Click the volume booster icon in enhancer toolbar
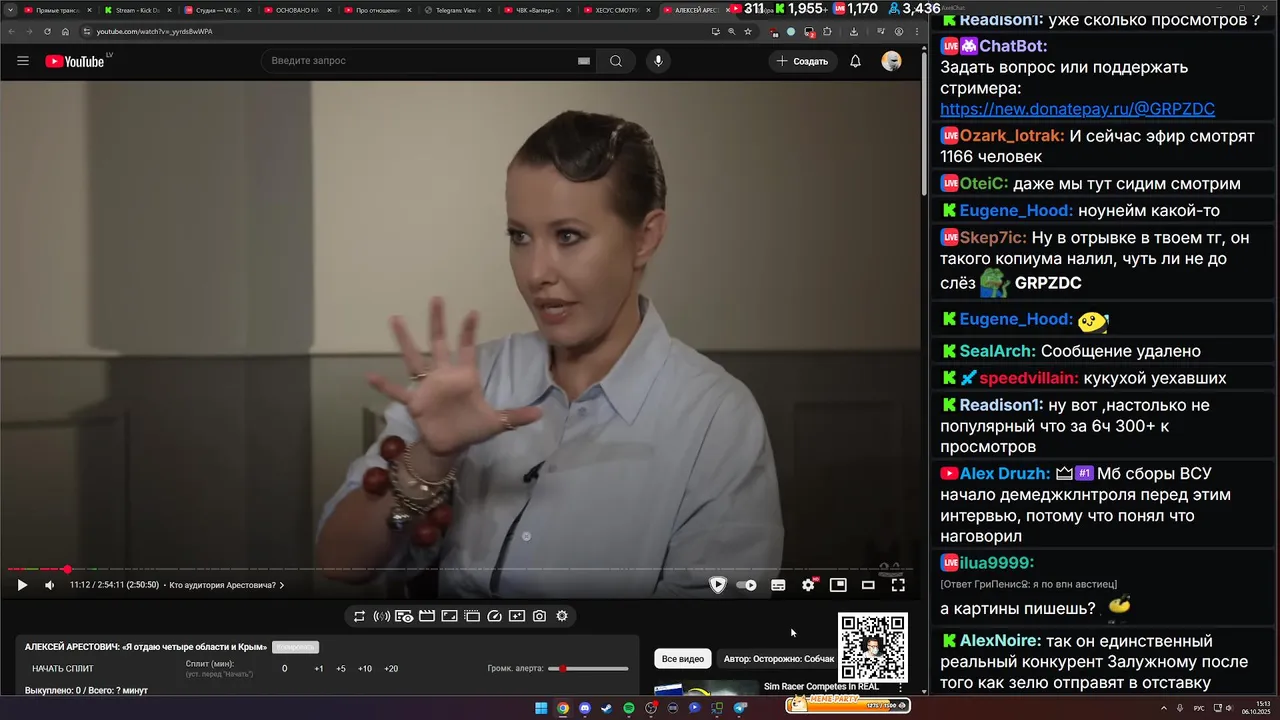Viewport: 1280px width, 720px height. [382, 616]
